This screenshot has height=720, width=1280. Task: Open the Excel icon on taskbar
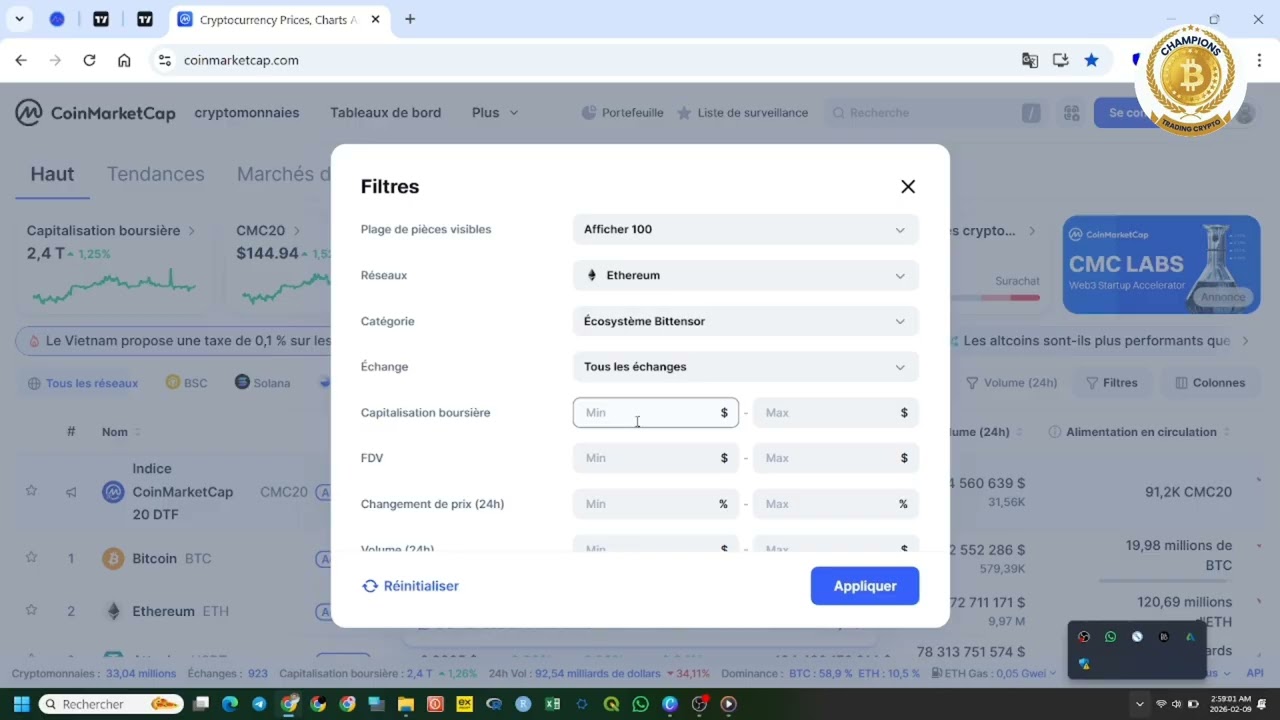(552, 704)
